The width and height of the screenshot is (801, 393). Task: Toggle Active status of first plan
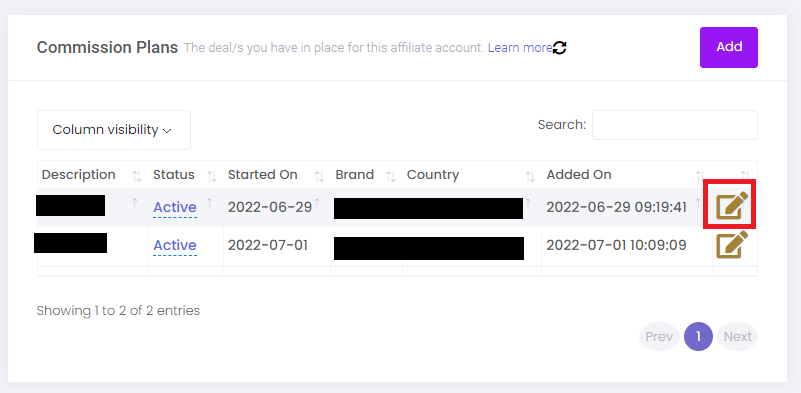(175, 207)
